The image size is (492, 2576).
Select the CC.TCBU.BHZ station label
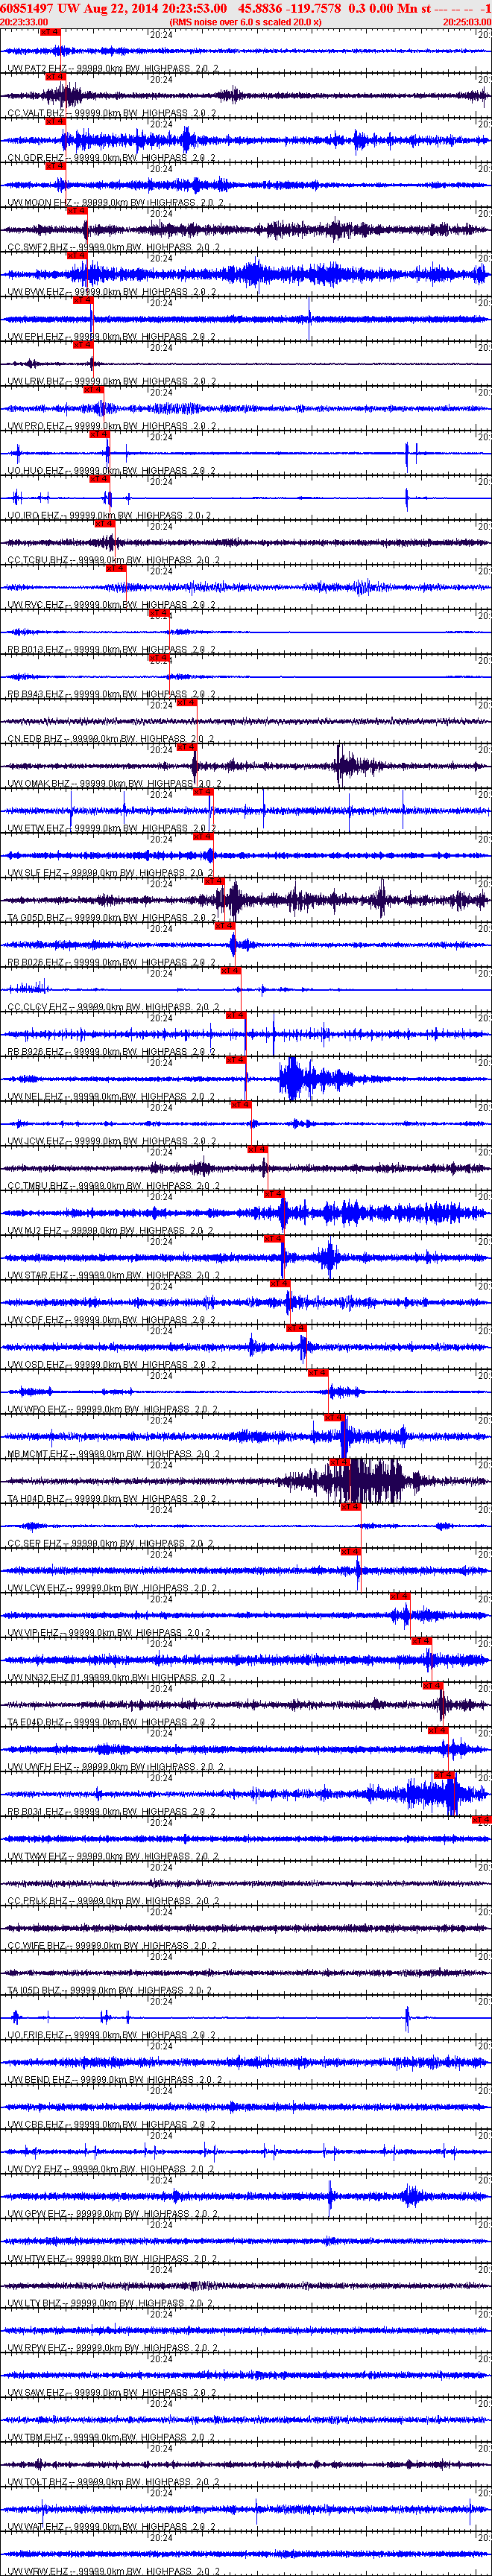113,561
